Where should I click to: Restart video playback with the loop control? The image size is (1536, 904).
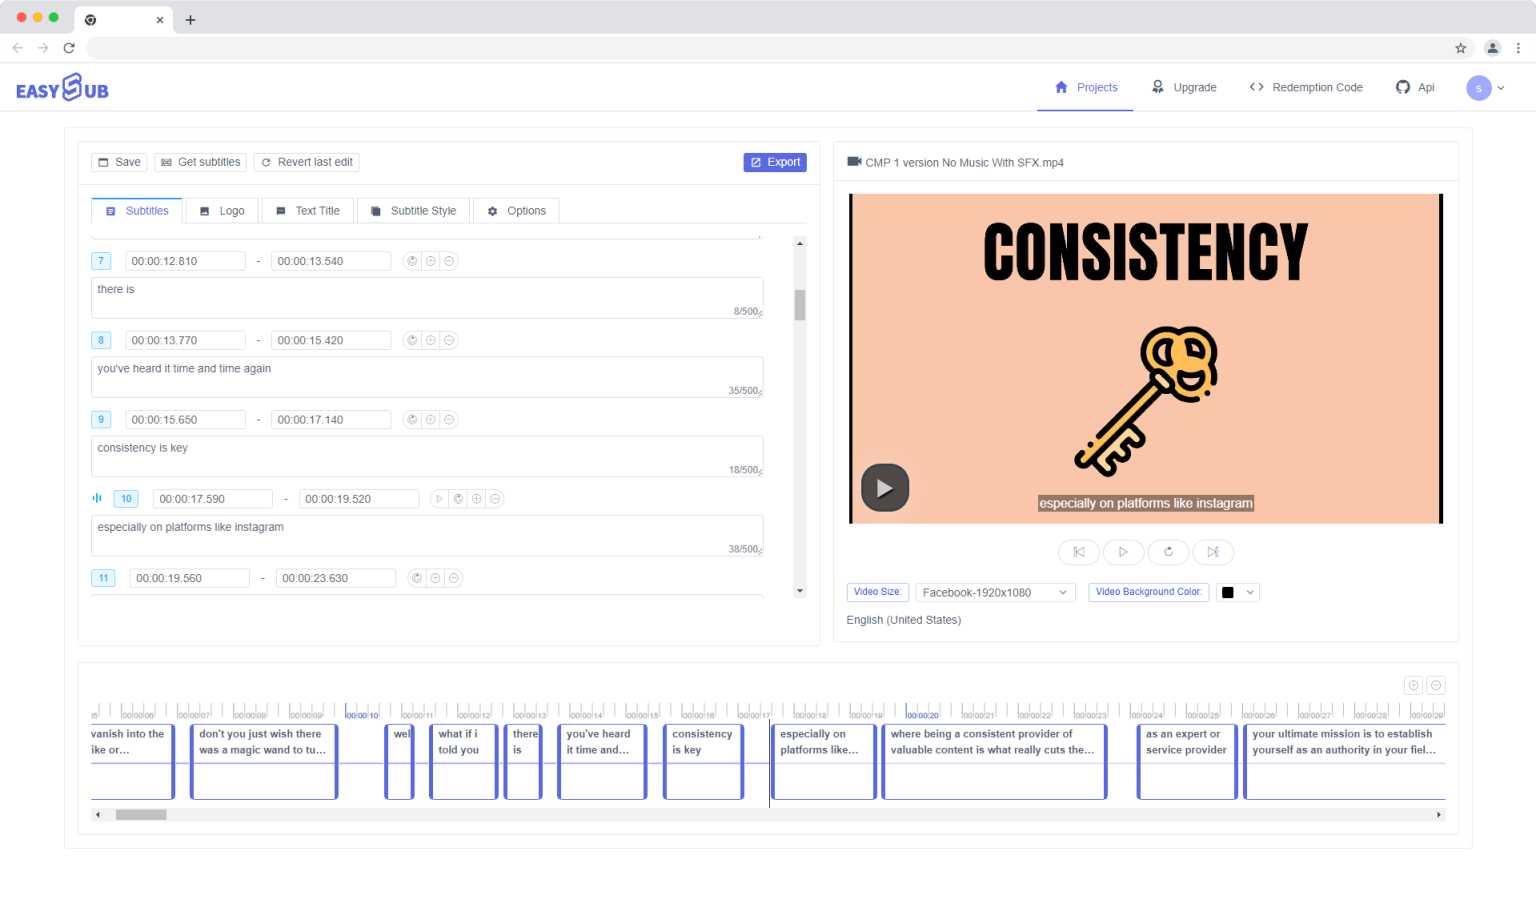tap(1168, 552)
